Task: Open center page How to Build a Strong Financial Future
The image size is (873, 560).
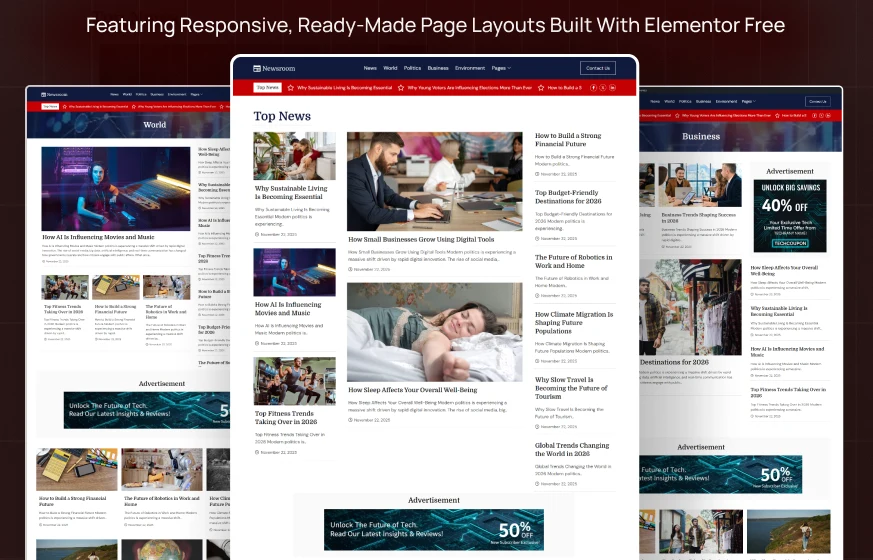Action: click(568, 140)
